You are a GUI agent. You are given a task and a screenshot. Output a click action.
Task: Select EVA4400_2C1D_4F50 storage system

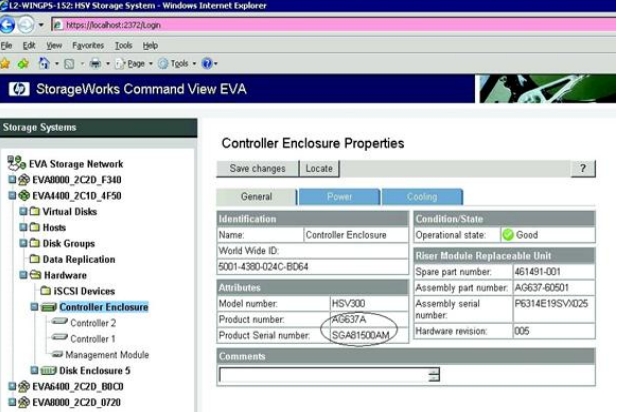coord(77,196)
